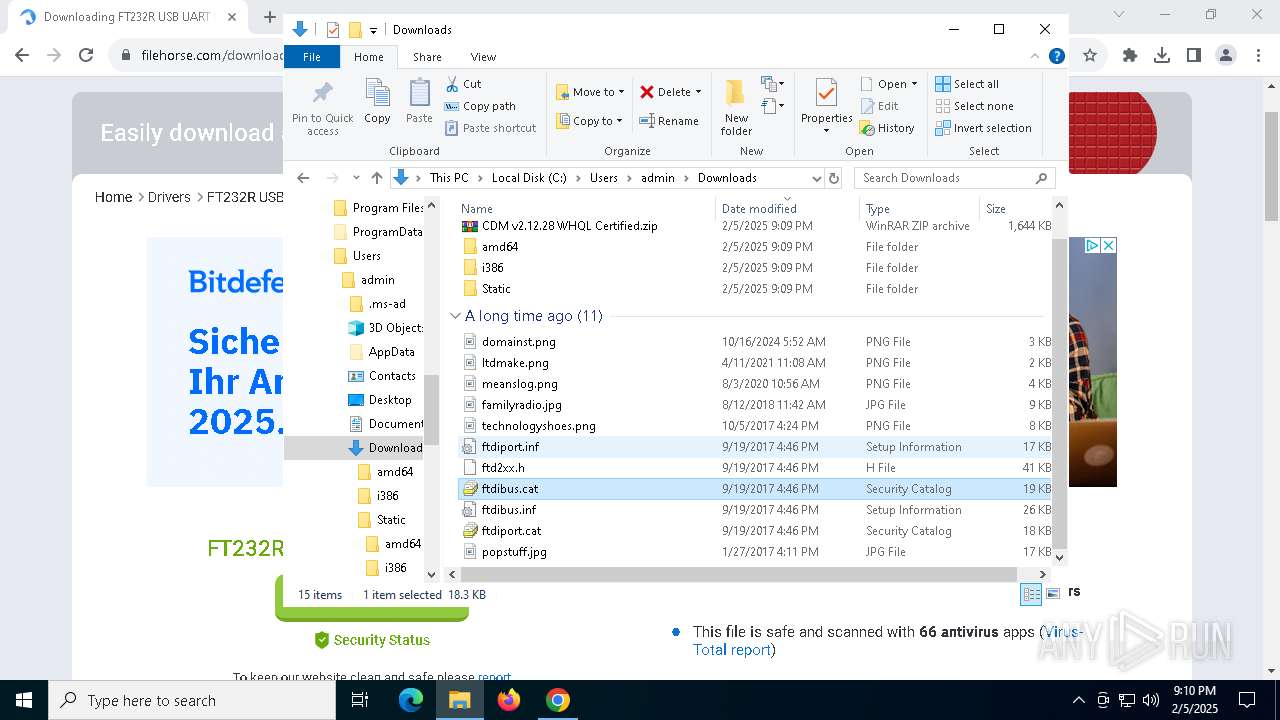Image resolution: width=1280 pixels, height=720 pixels.
Task: Click the Copy ribbon button
Action: [377, 102]
